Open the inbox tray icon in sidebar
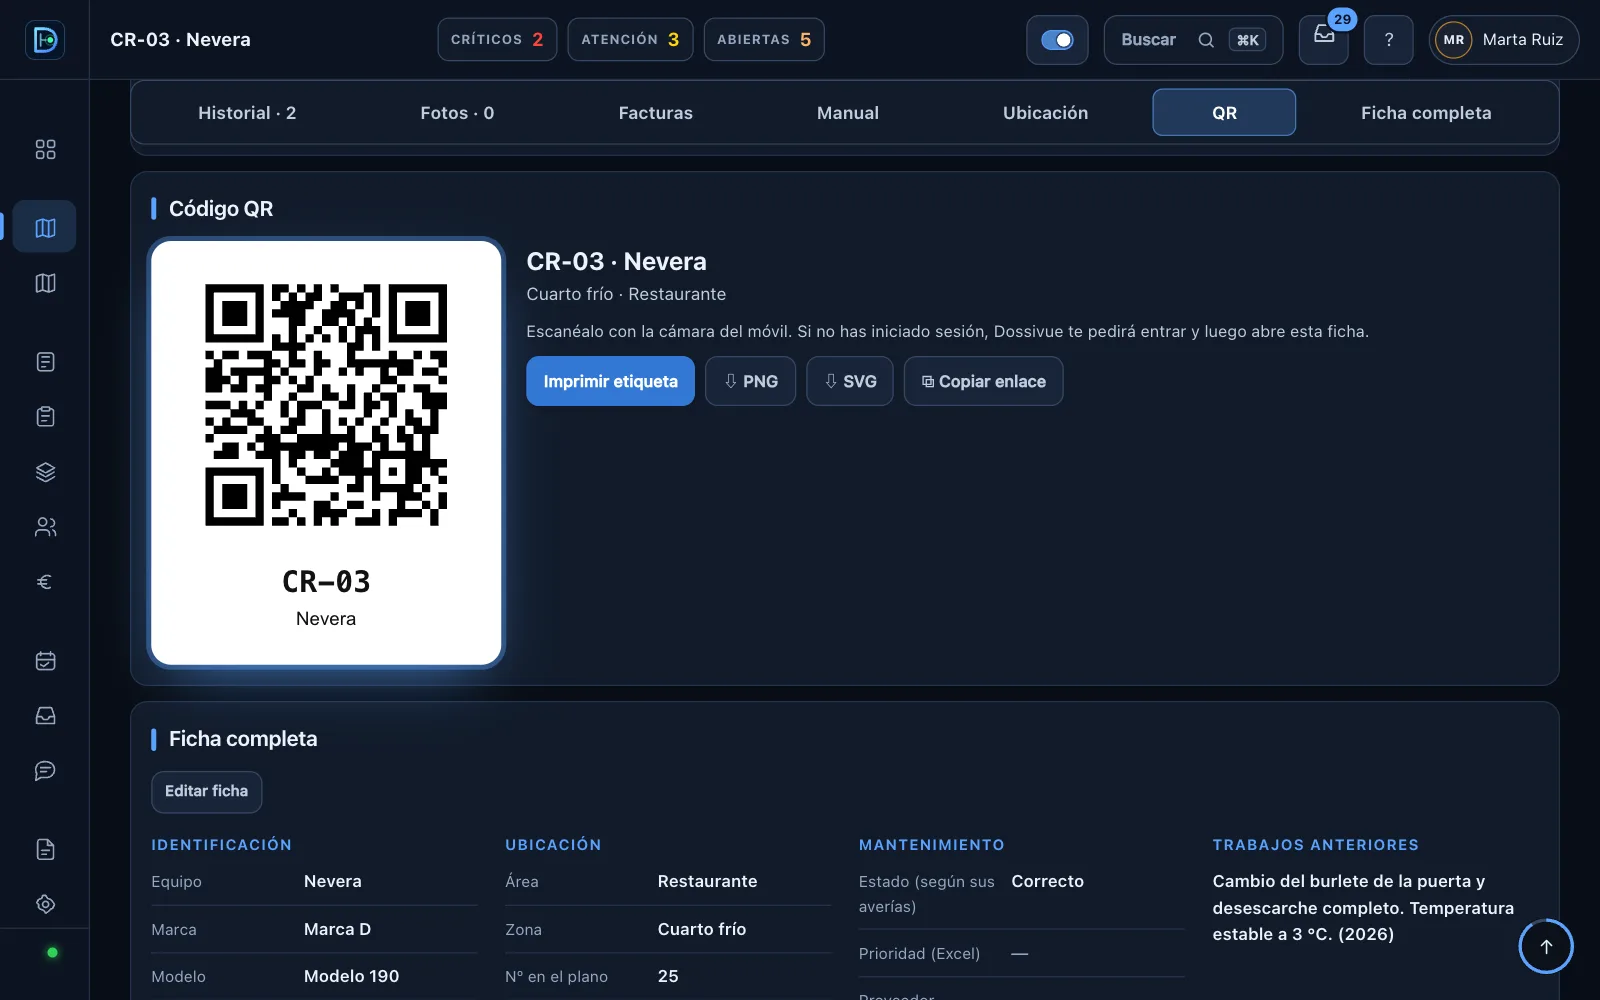 pyautogui.click(x=45, y=716)
